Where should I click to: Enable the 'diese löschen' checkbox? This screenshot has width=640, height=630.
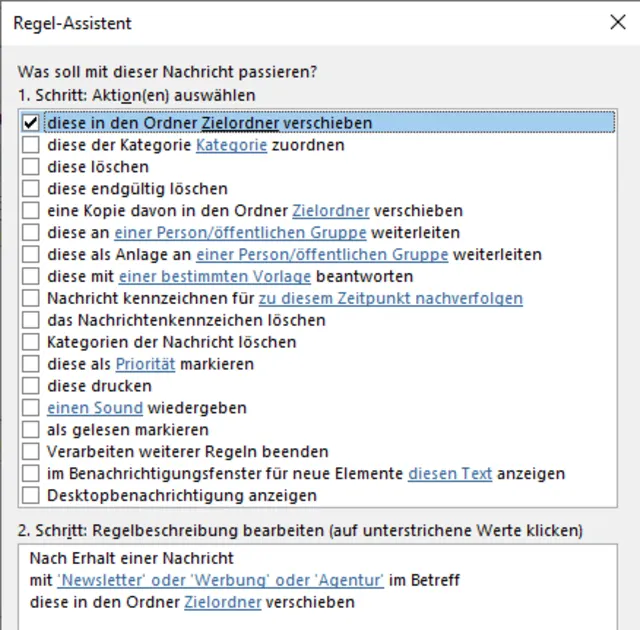click(30, 167)
